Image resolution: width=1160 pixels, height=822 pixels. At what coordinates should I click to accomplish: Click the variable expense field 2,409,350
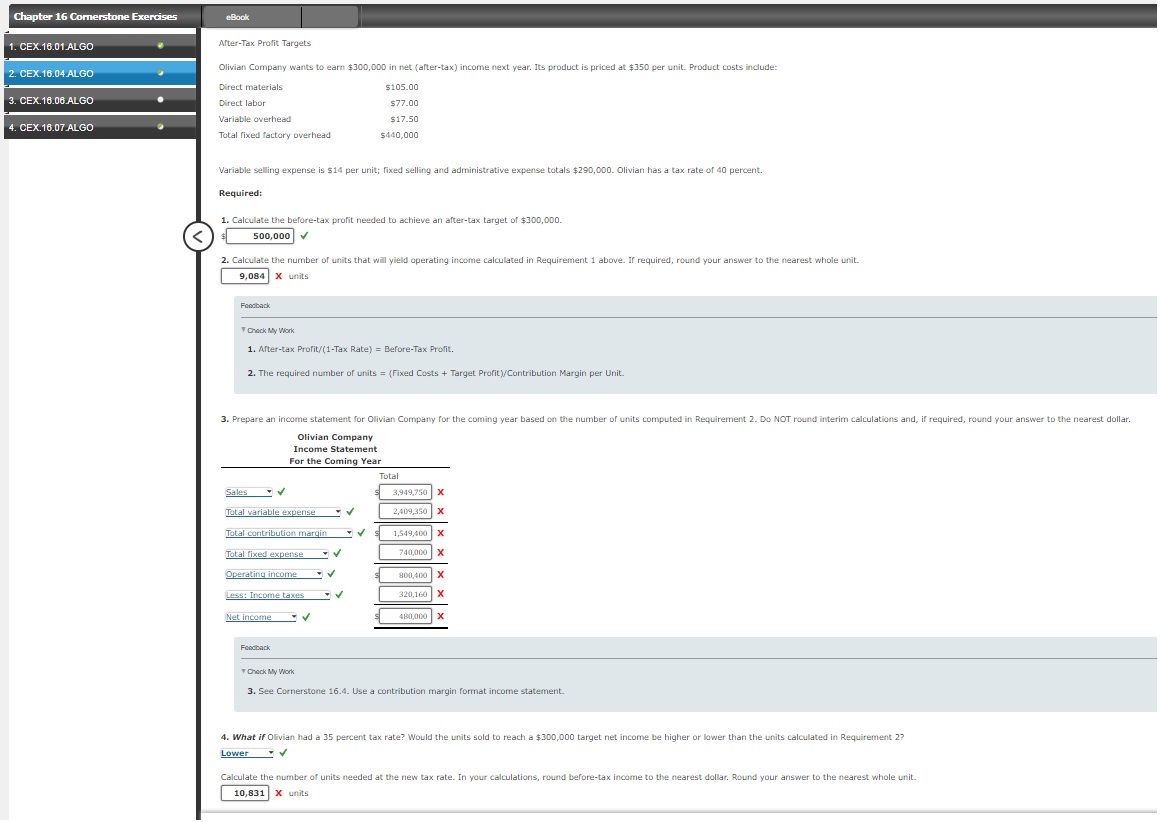[x=405, y=511]
